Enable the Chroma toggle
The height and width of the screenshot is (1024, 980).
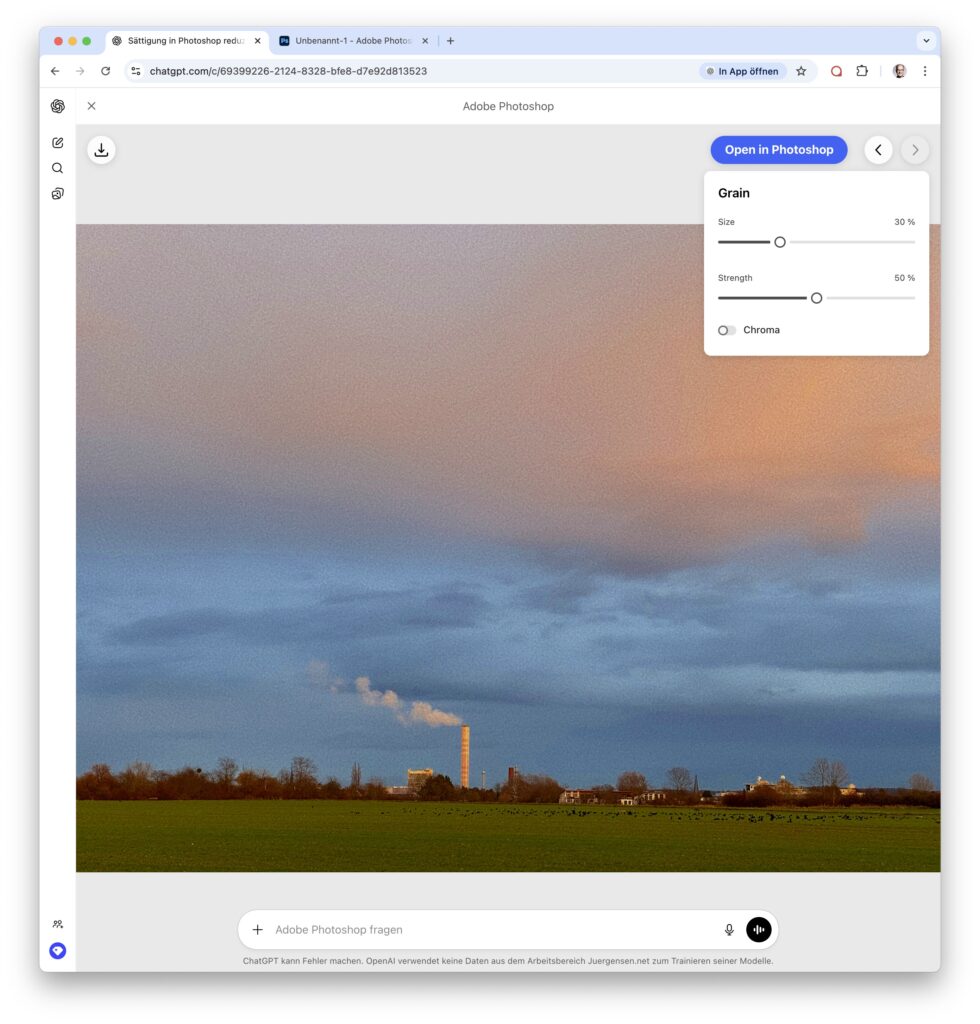(727, 330)
